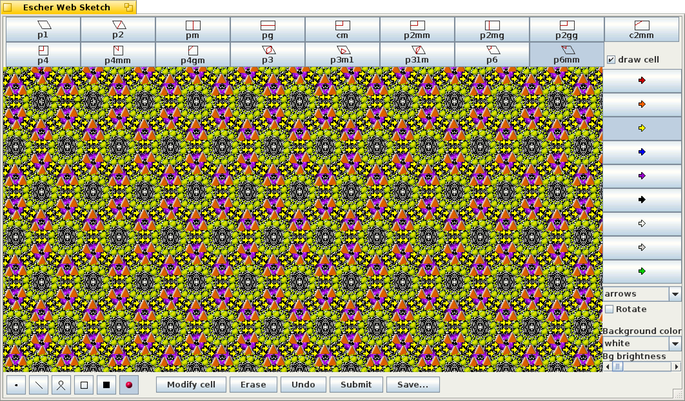Choose the black arrow stamp
Viewport: 685px width, 401px height.
642,200
